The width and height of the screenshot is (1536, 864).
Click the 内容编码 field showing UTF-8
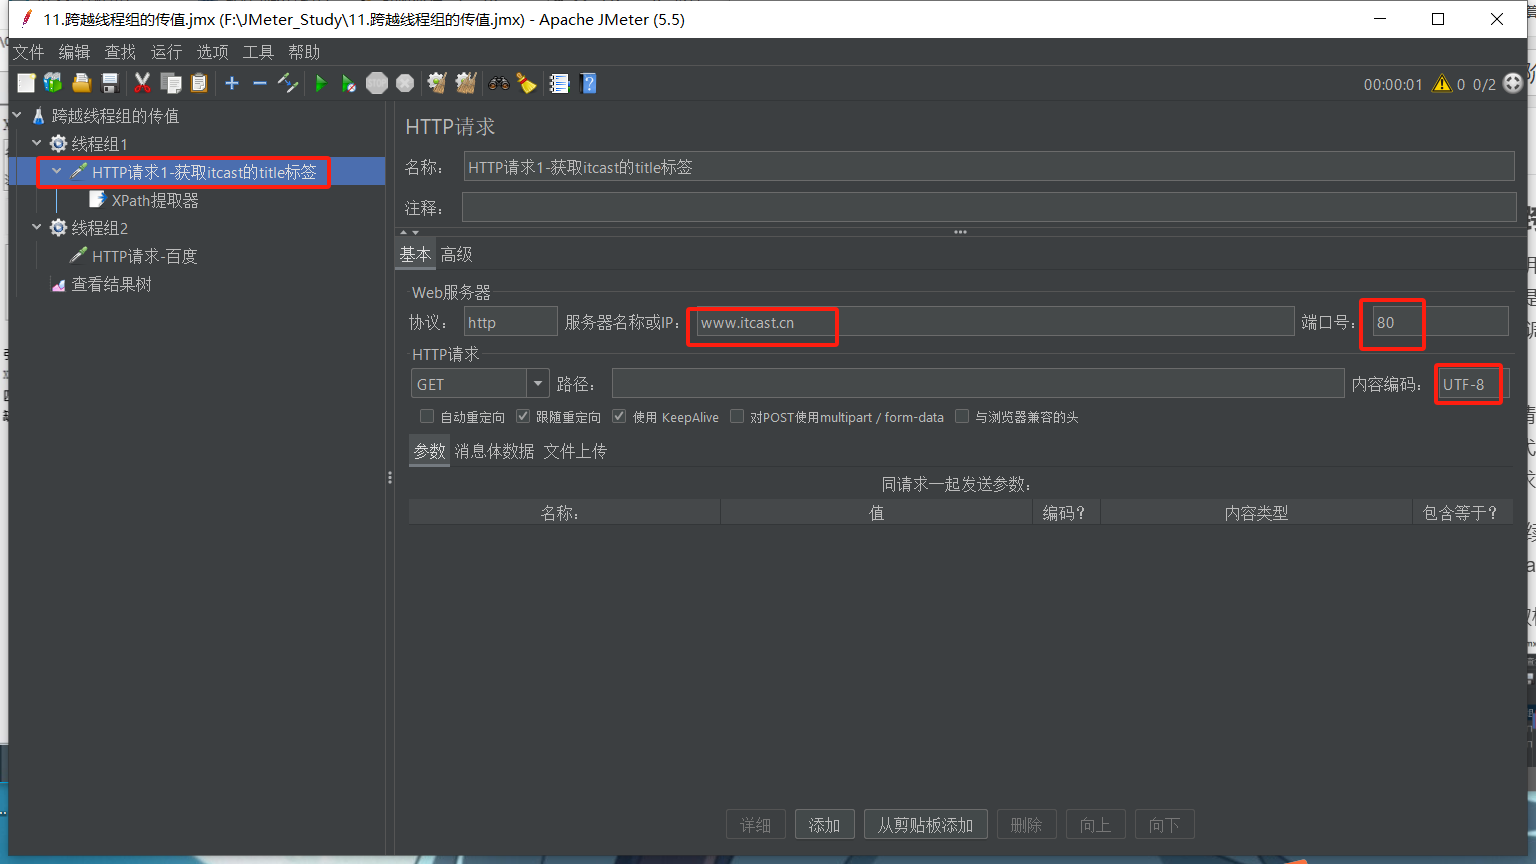coord(1473,383)
